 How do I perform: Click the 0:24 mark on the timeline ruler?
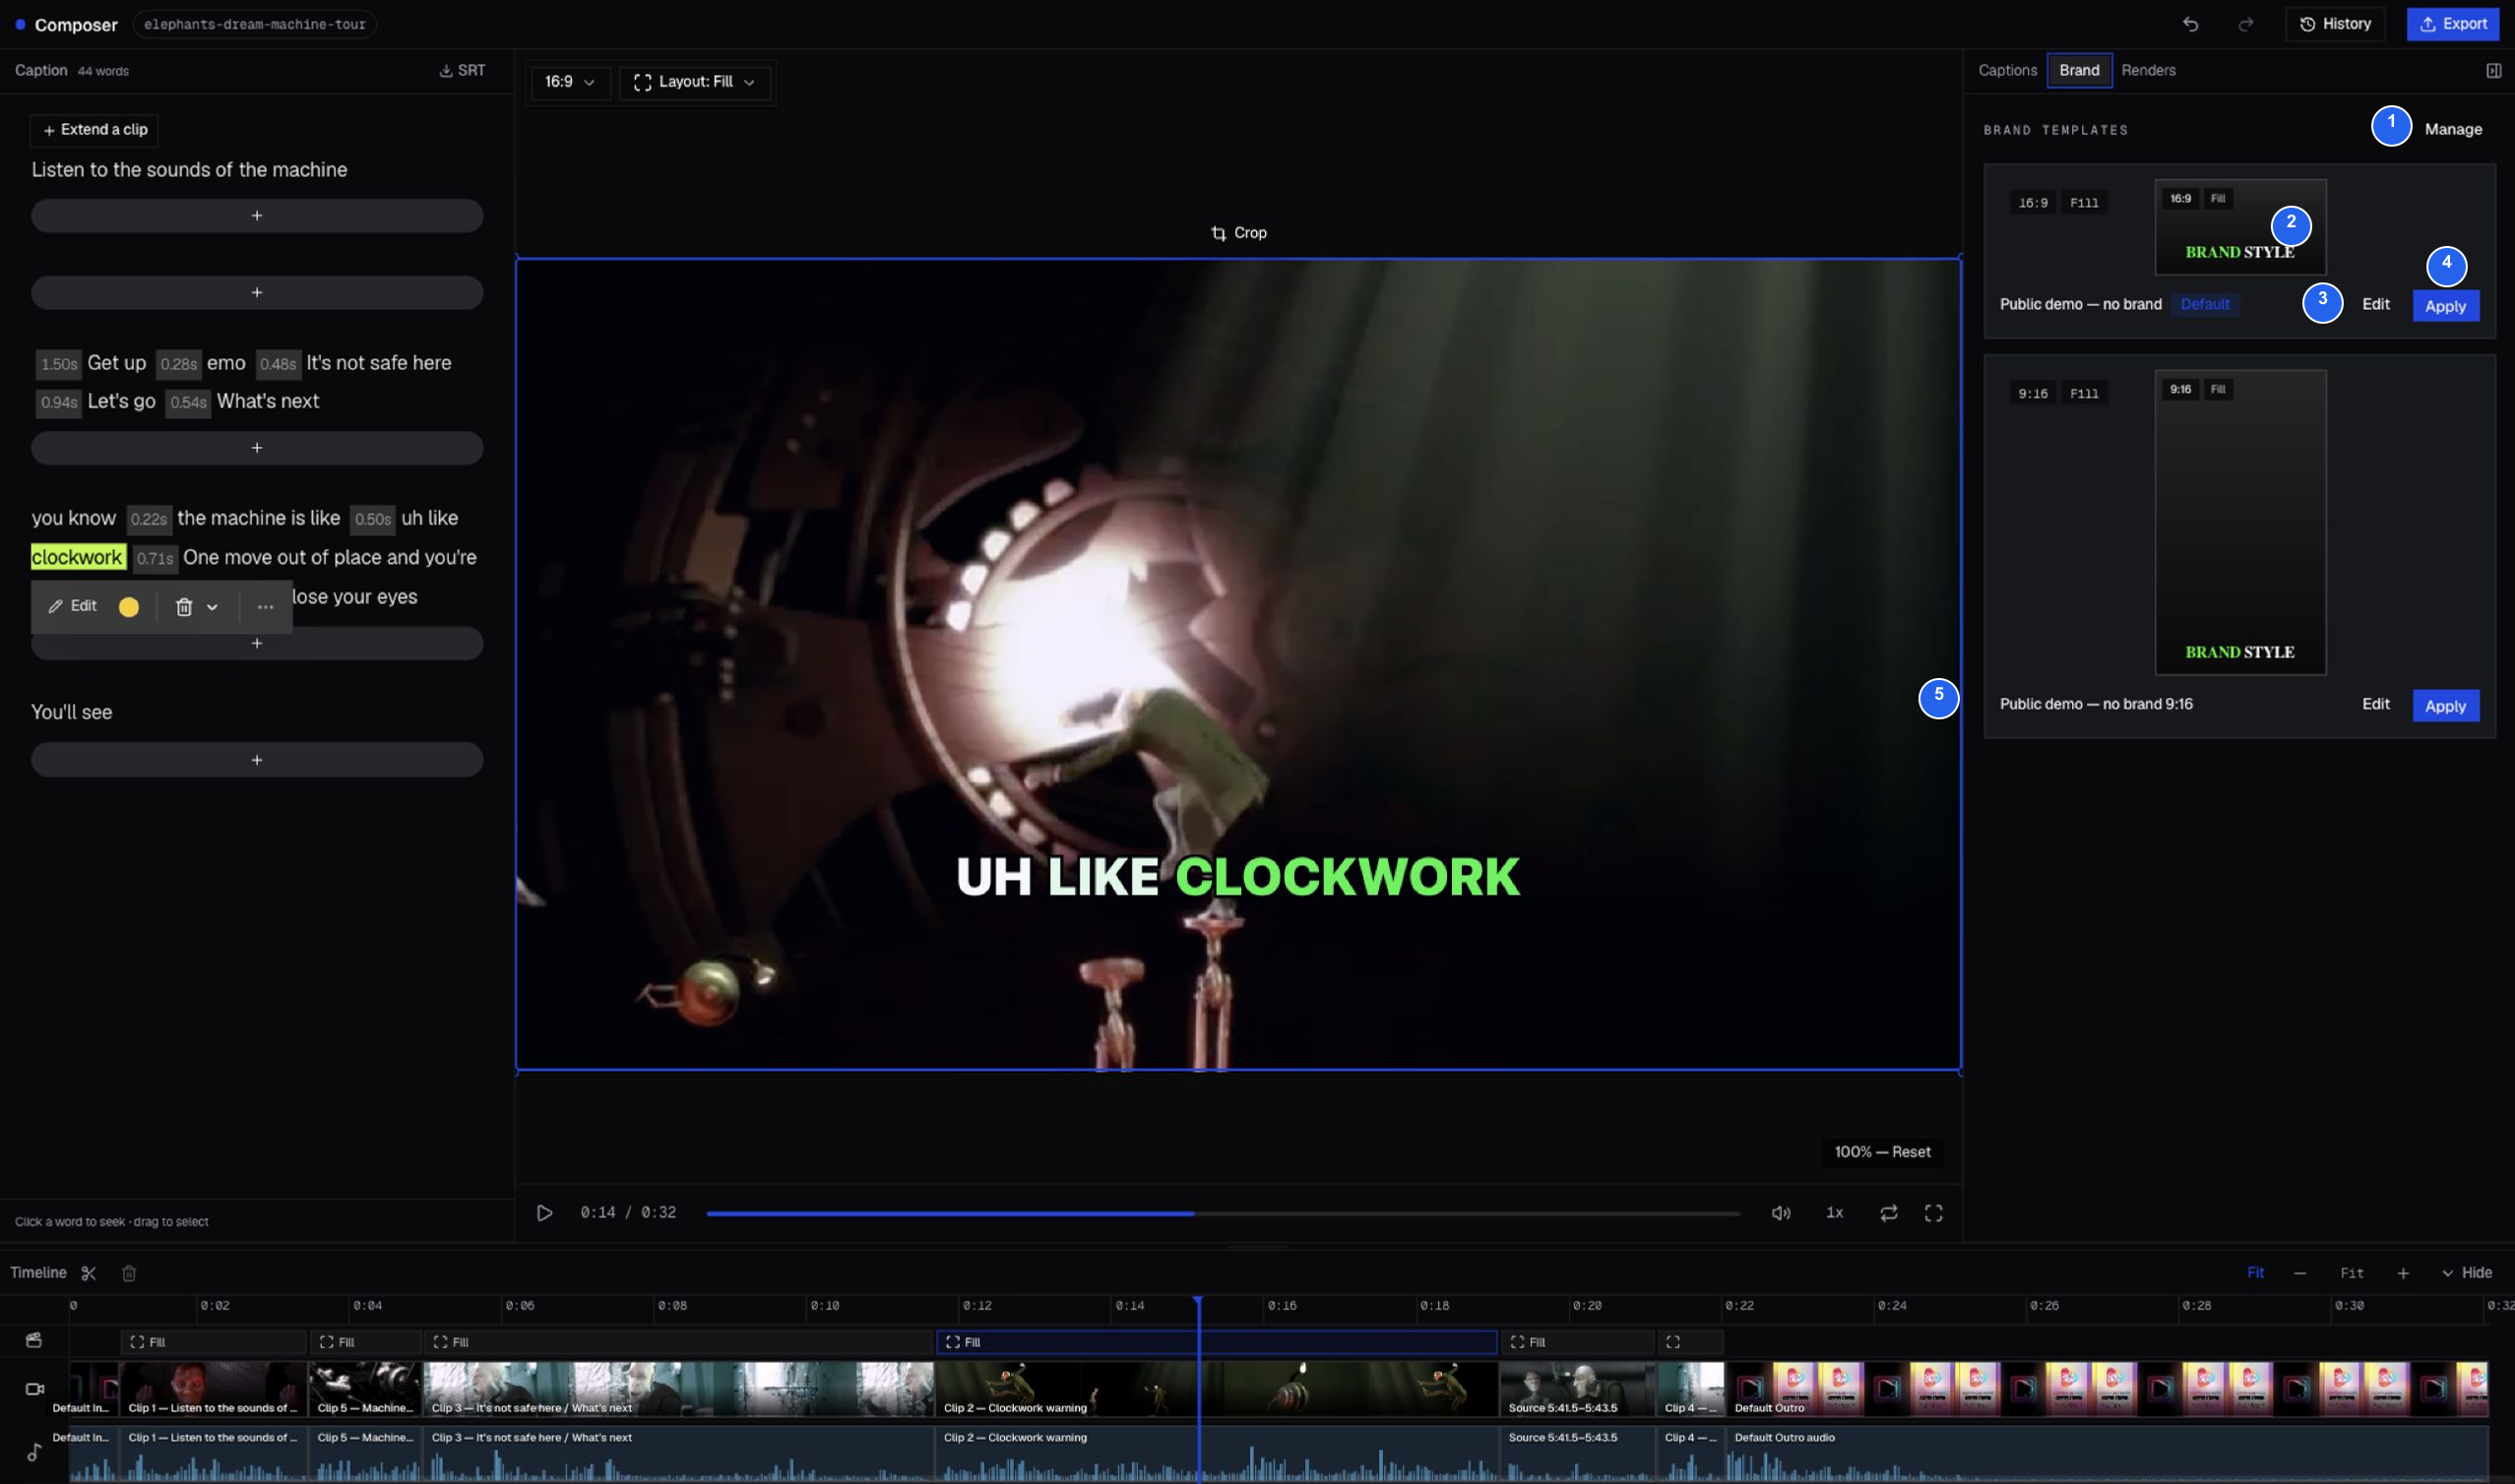pyautogui.click(x=1892, y=1306)
